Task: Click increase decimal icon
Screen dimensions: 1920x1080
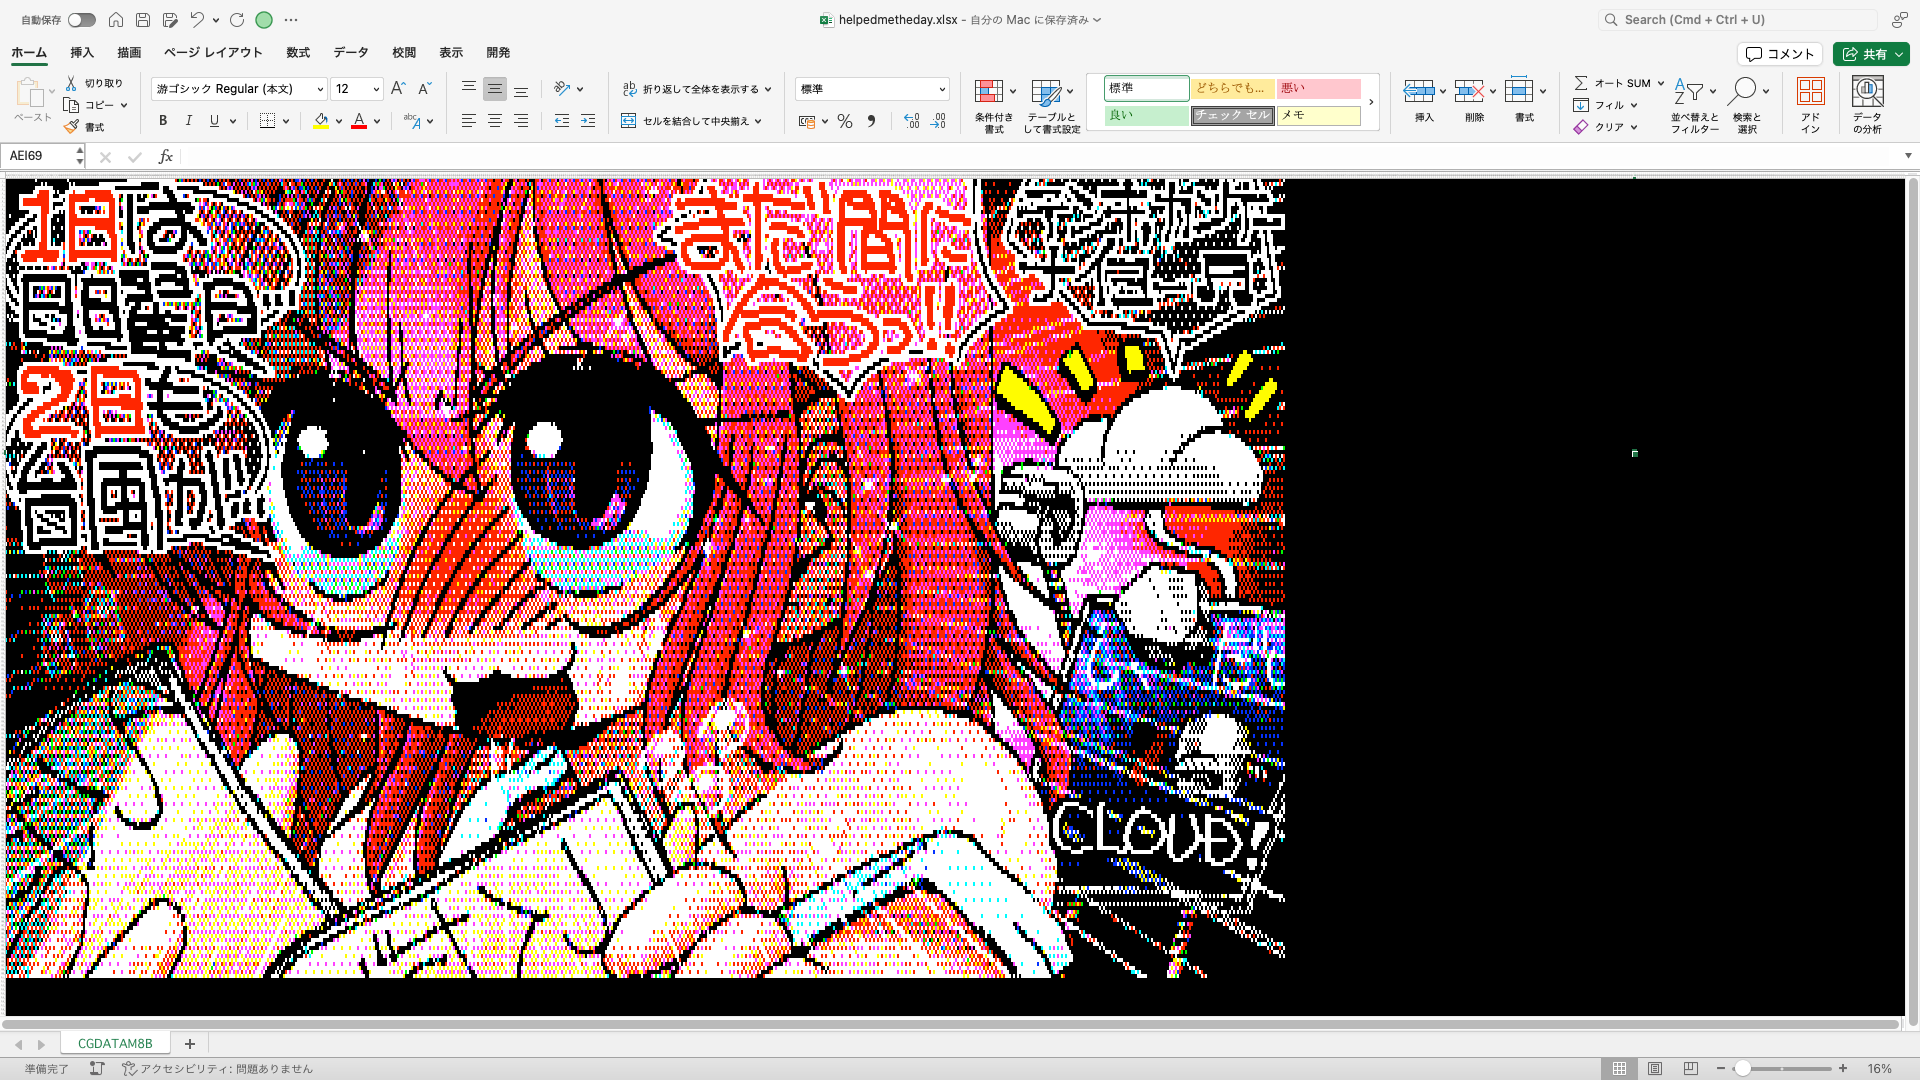Action: pyautogui.click(x=911, y=121)
